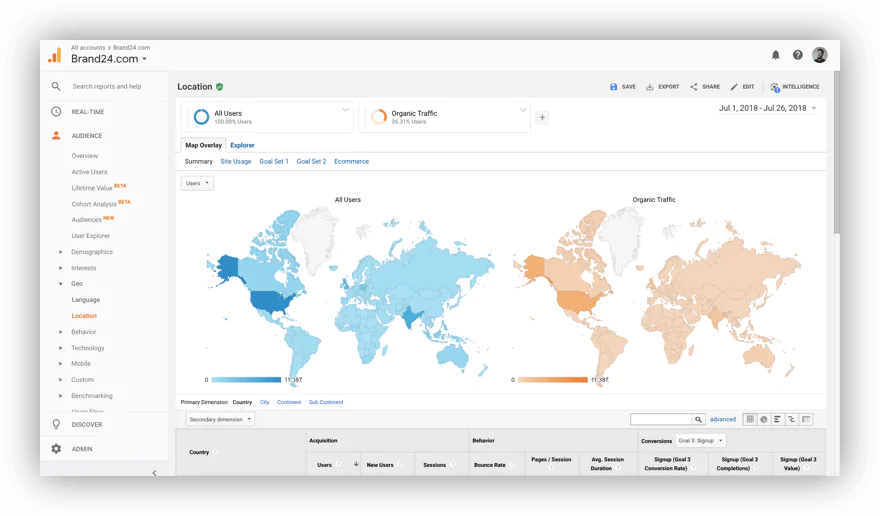This screenshot has width=880, height=516.
Task: Click the table search input field
Action: coord(661,419)
